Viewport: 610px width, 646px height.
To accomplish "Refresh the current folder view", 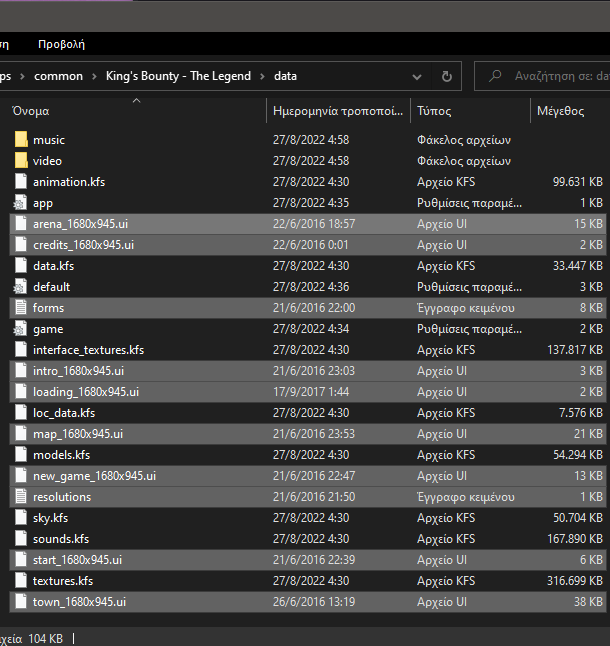I will tap(446, 76).
